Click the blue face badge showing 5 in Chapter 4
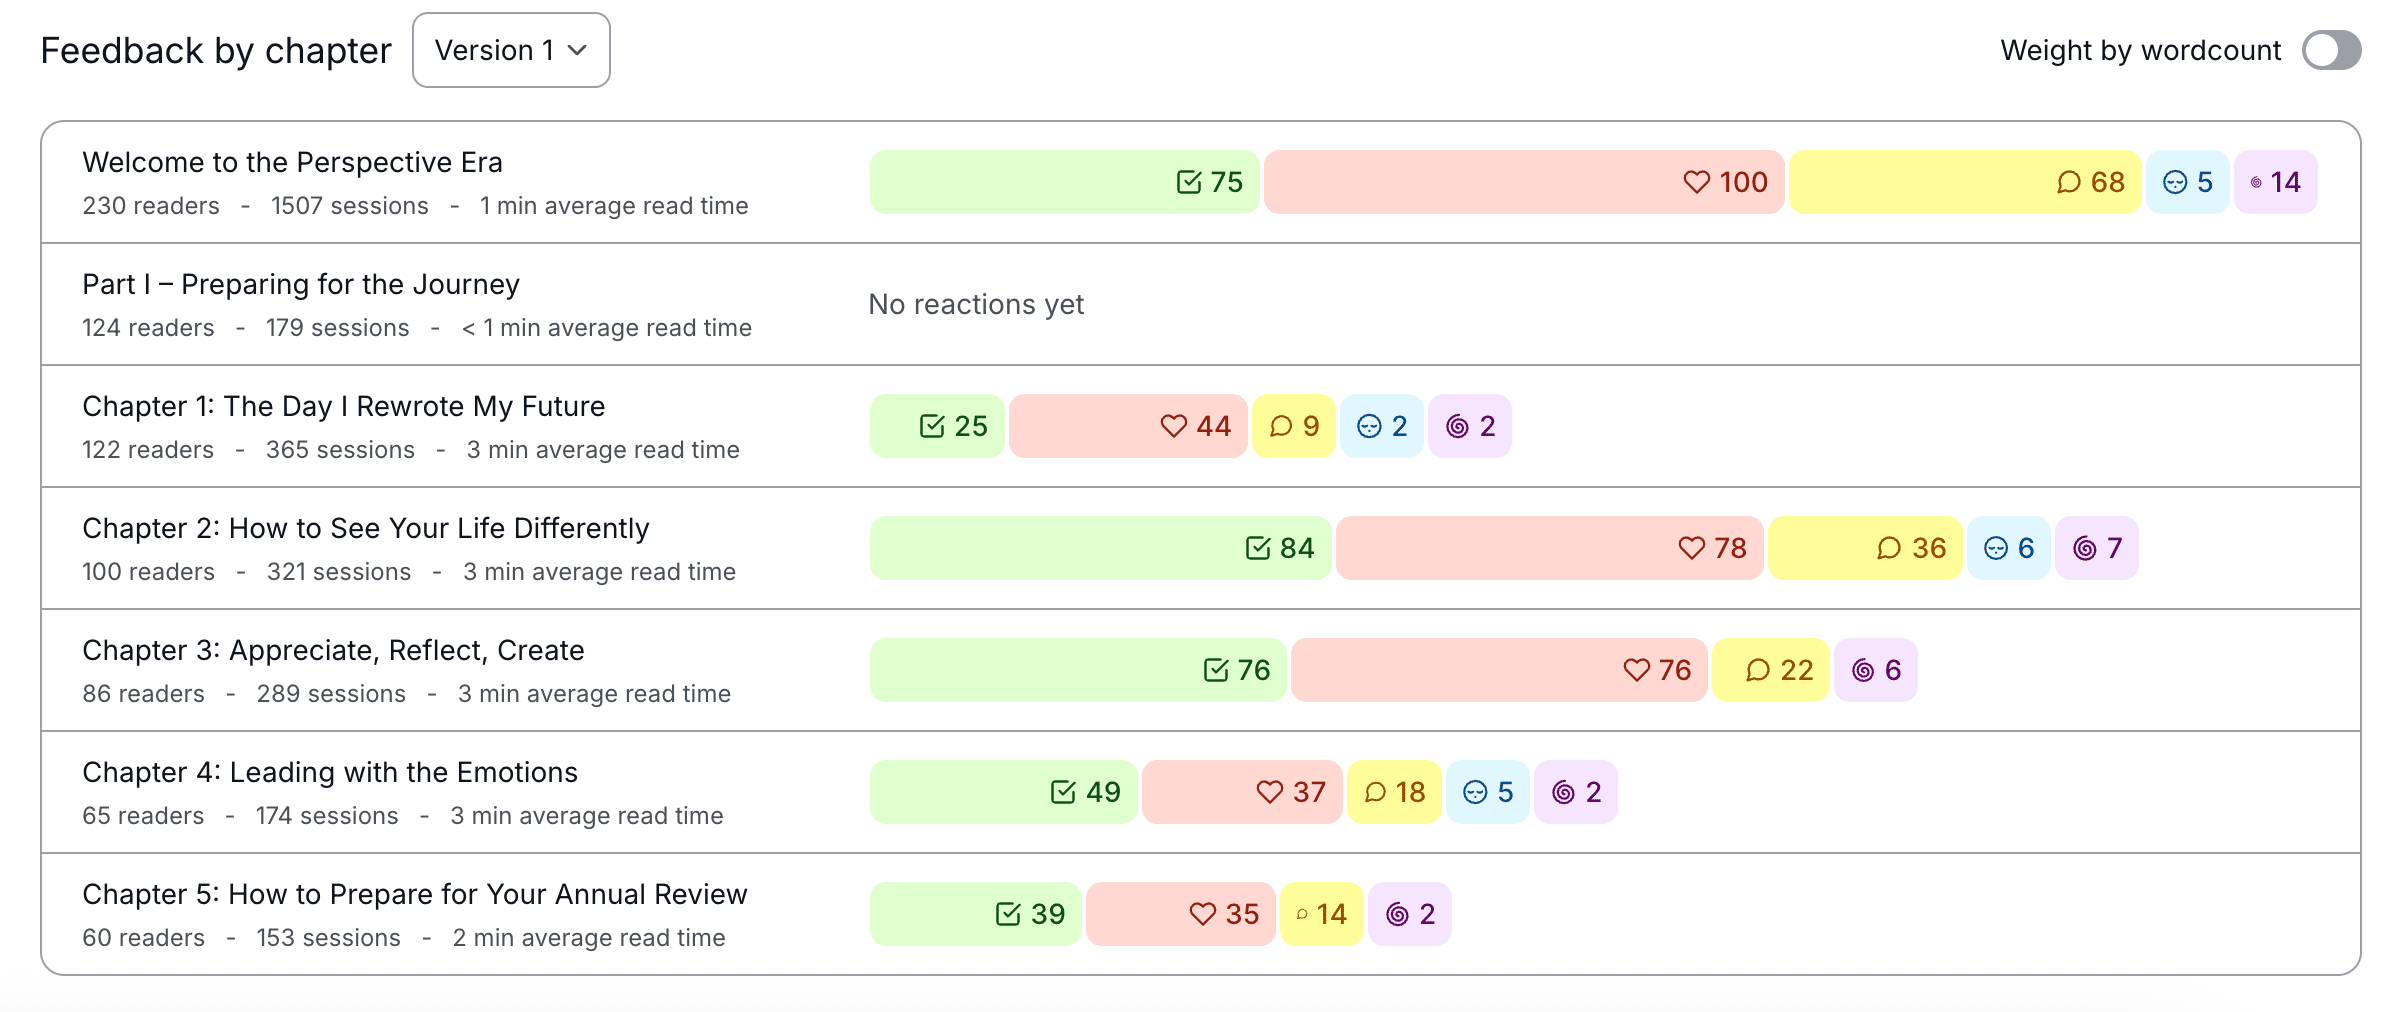Image resolution: width=2396 pixels, height=1012 pixels. [x=1487, y=792]
